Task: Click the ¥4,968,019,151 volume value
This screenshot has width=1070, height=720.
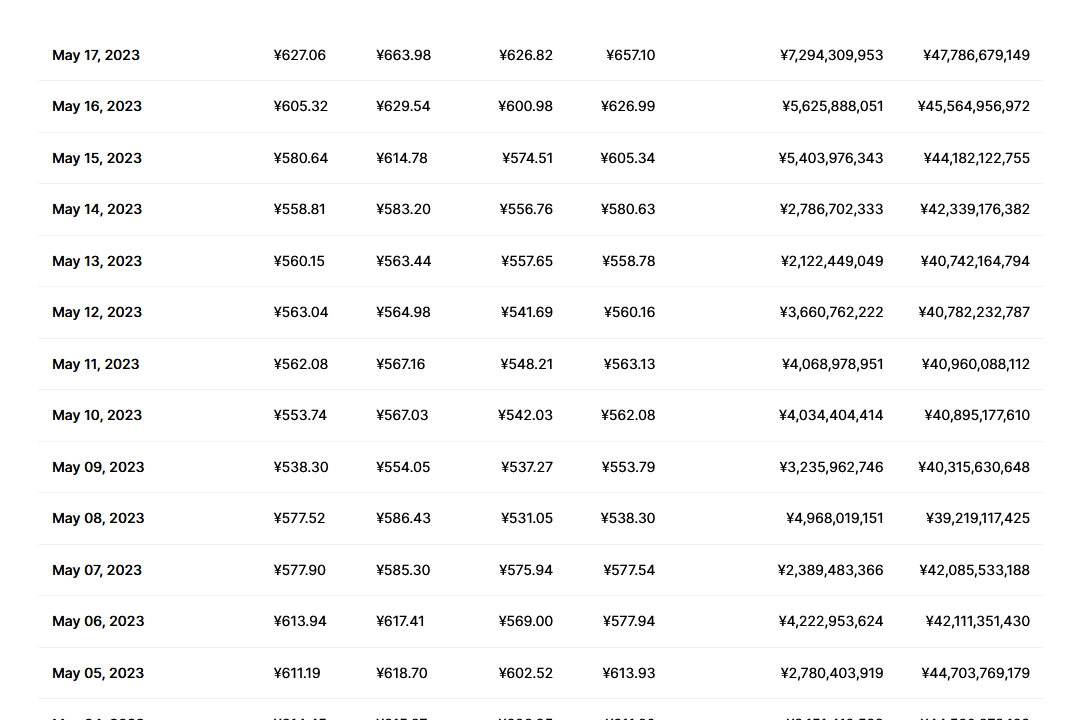Action: tap(835, 519)
